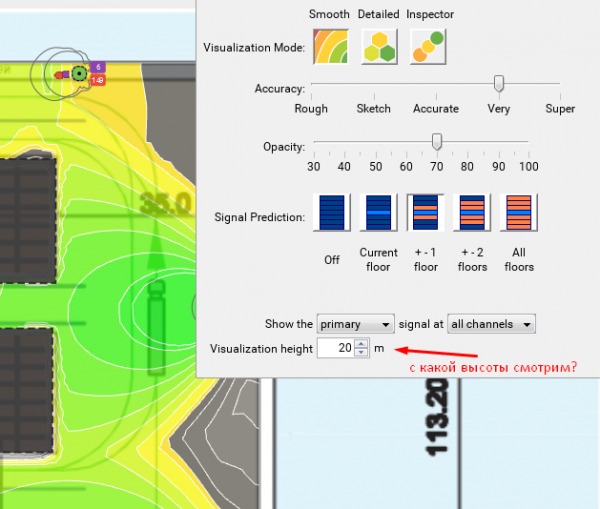
Task: Set Opacity to the 100 mark
Action: point(529,143)
